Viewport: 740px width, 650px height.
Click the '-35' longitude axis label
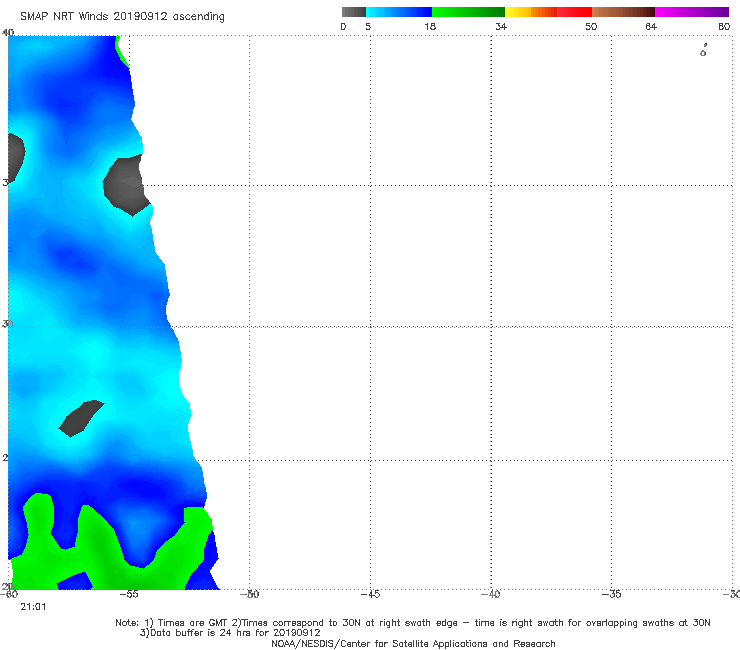(612, 594)
